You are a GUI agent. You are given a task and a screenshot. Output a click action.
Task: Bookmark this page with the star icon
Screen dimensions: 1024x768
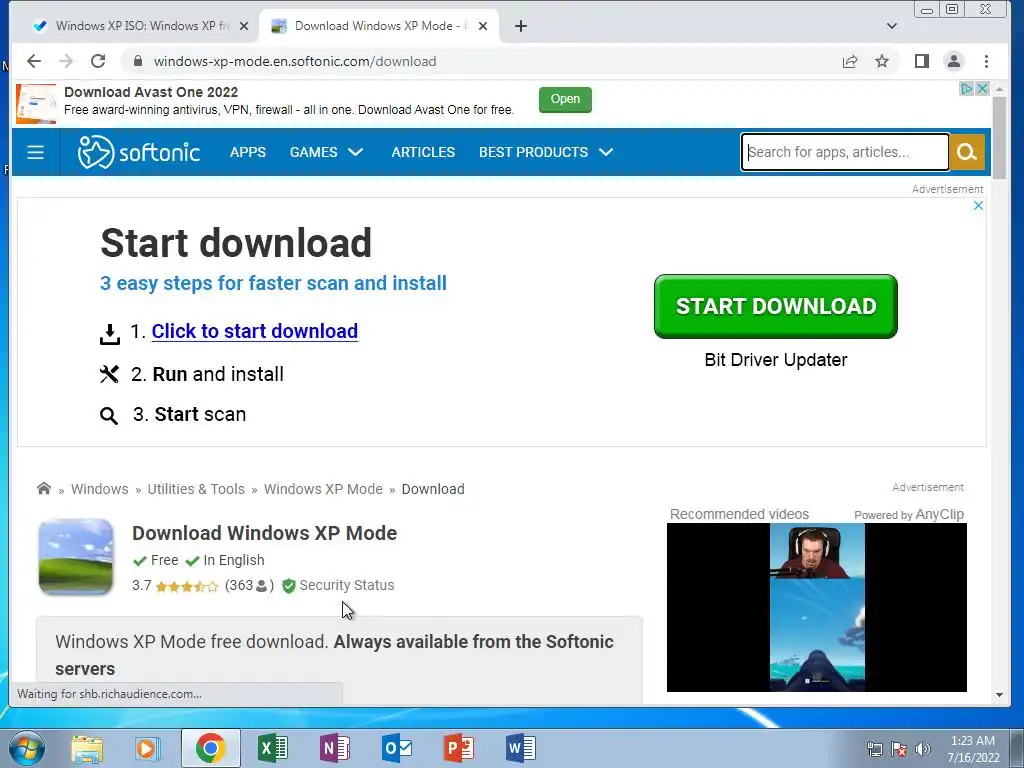coord(882,61)
